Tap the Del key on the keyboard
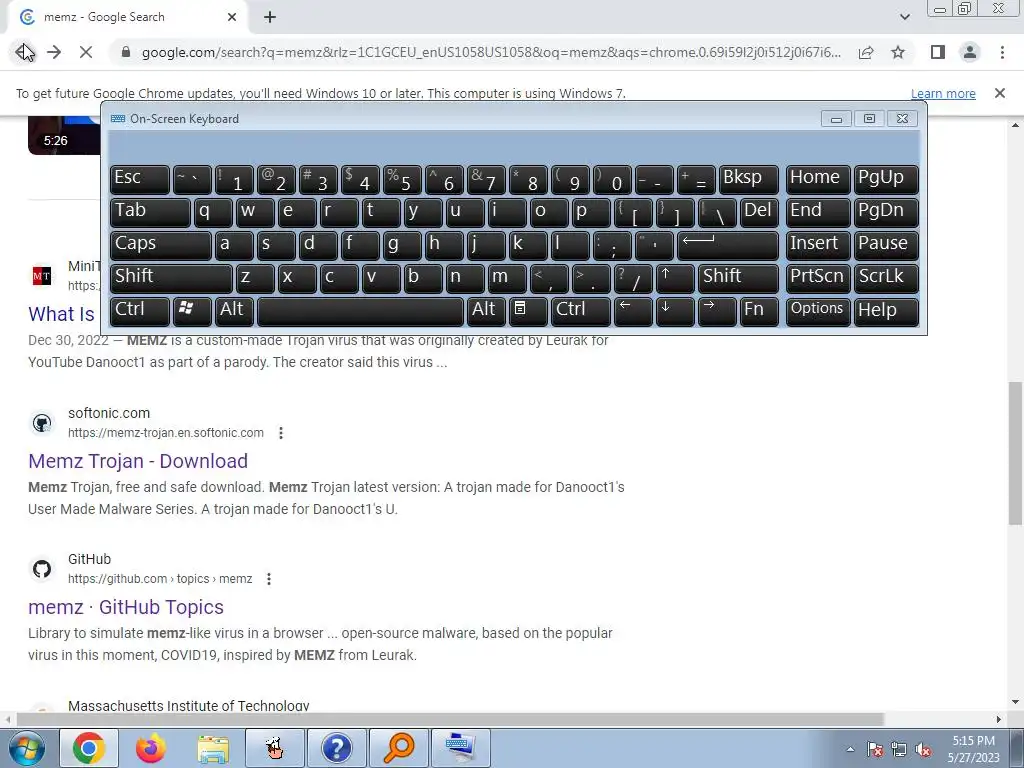The height and width of the screenshot is (768, 1024). coord(759,212)
